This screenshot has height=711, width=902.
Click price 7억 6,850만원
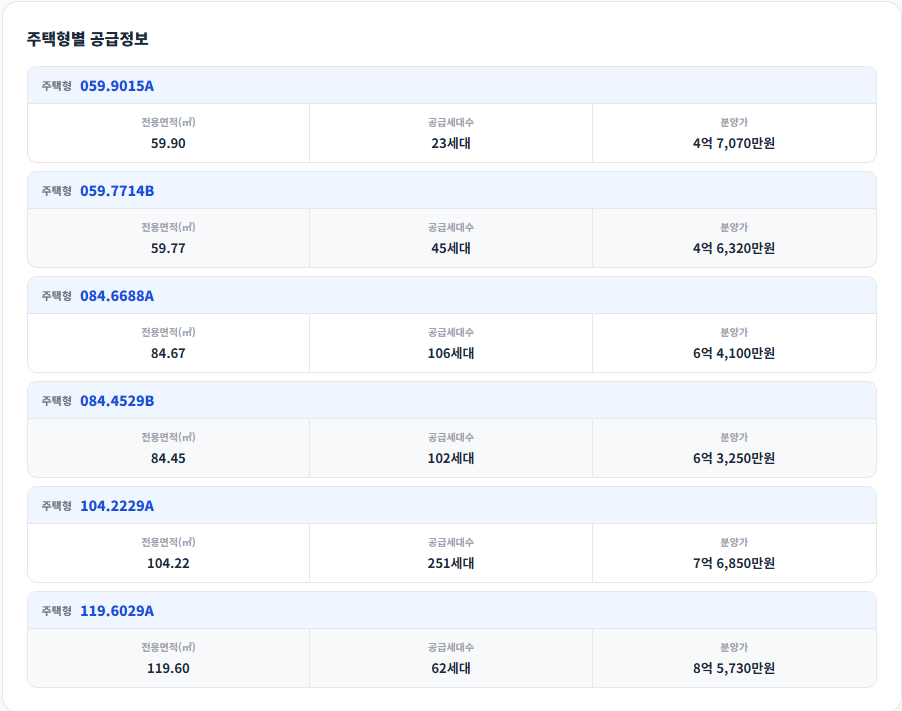coord(734,563)
